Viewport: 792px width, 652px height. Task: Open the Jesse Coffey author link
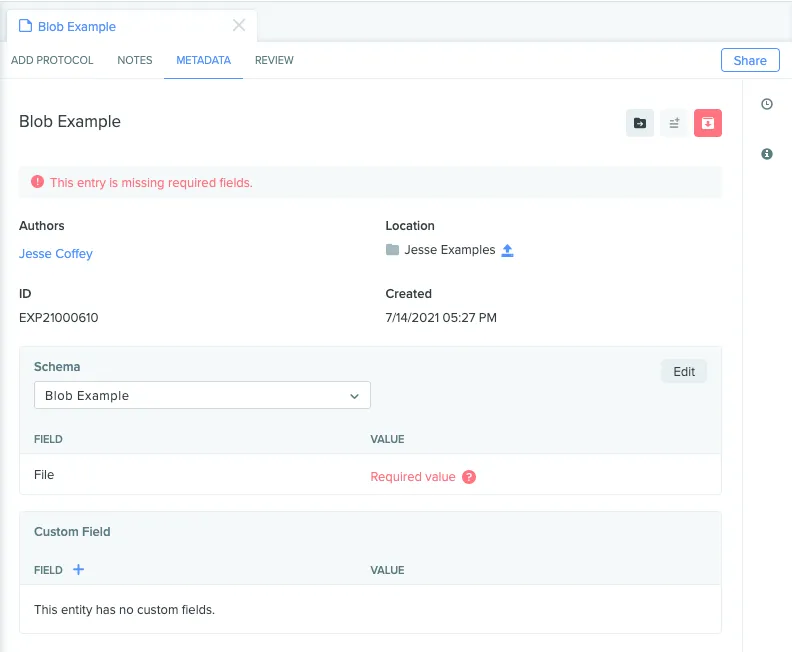coord(56,254)
